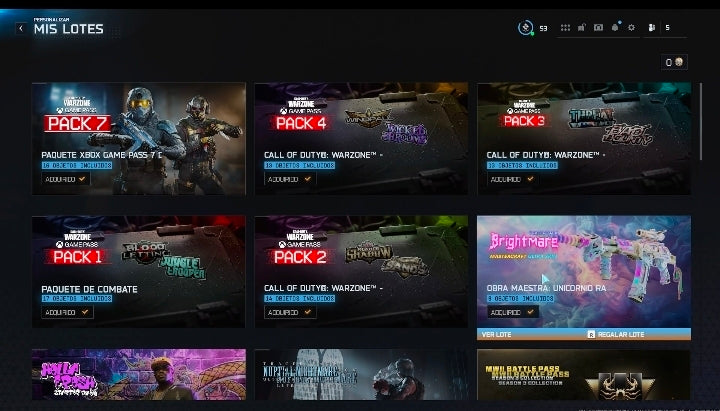Image resolution: width=720 pixels, height=411 pixels.
Task: Click the vertical scrollbar of the bundle list
Action: coord(701,122)
